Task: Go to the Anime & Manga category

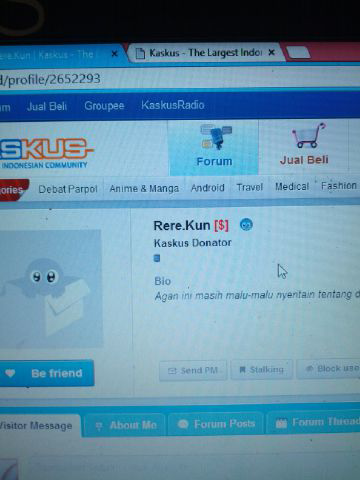Action: (x=144, y=188)
